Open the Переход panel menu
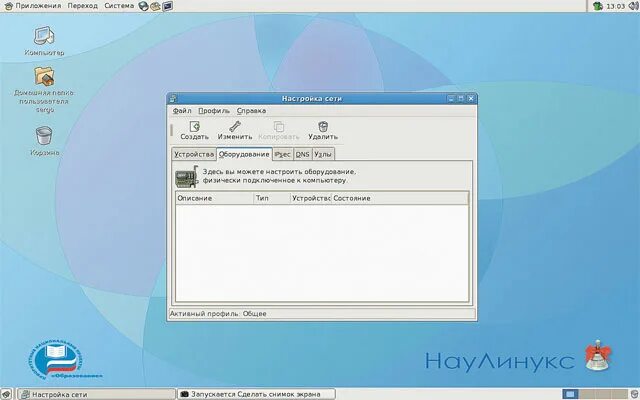 tap(82, 6)
